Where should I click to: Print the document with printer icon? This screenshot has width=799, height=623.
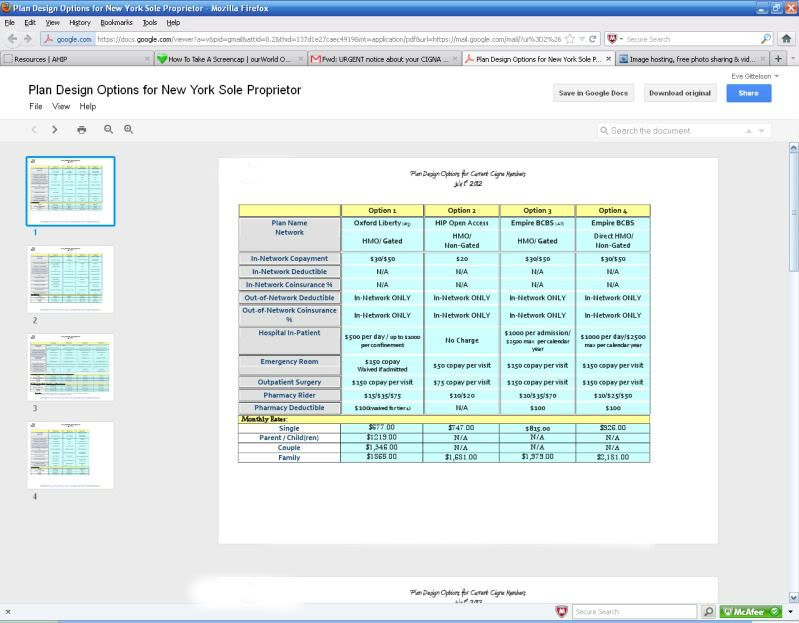pos(82,129)
